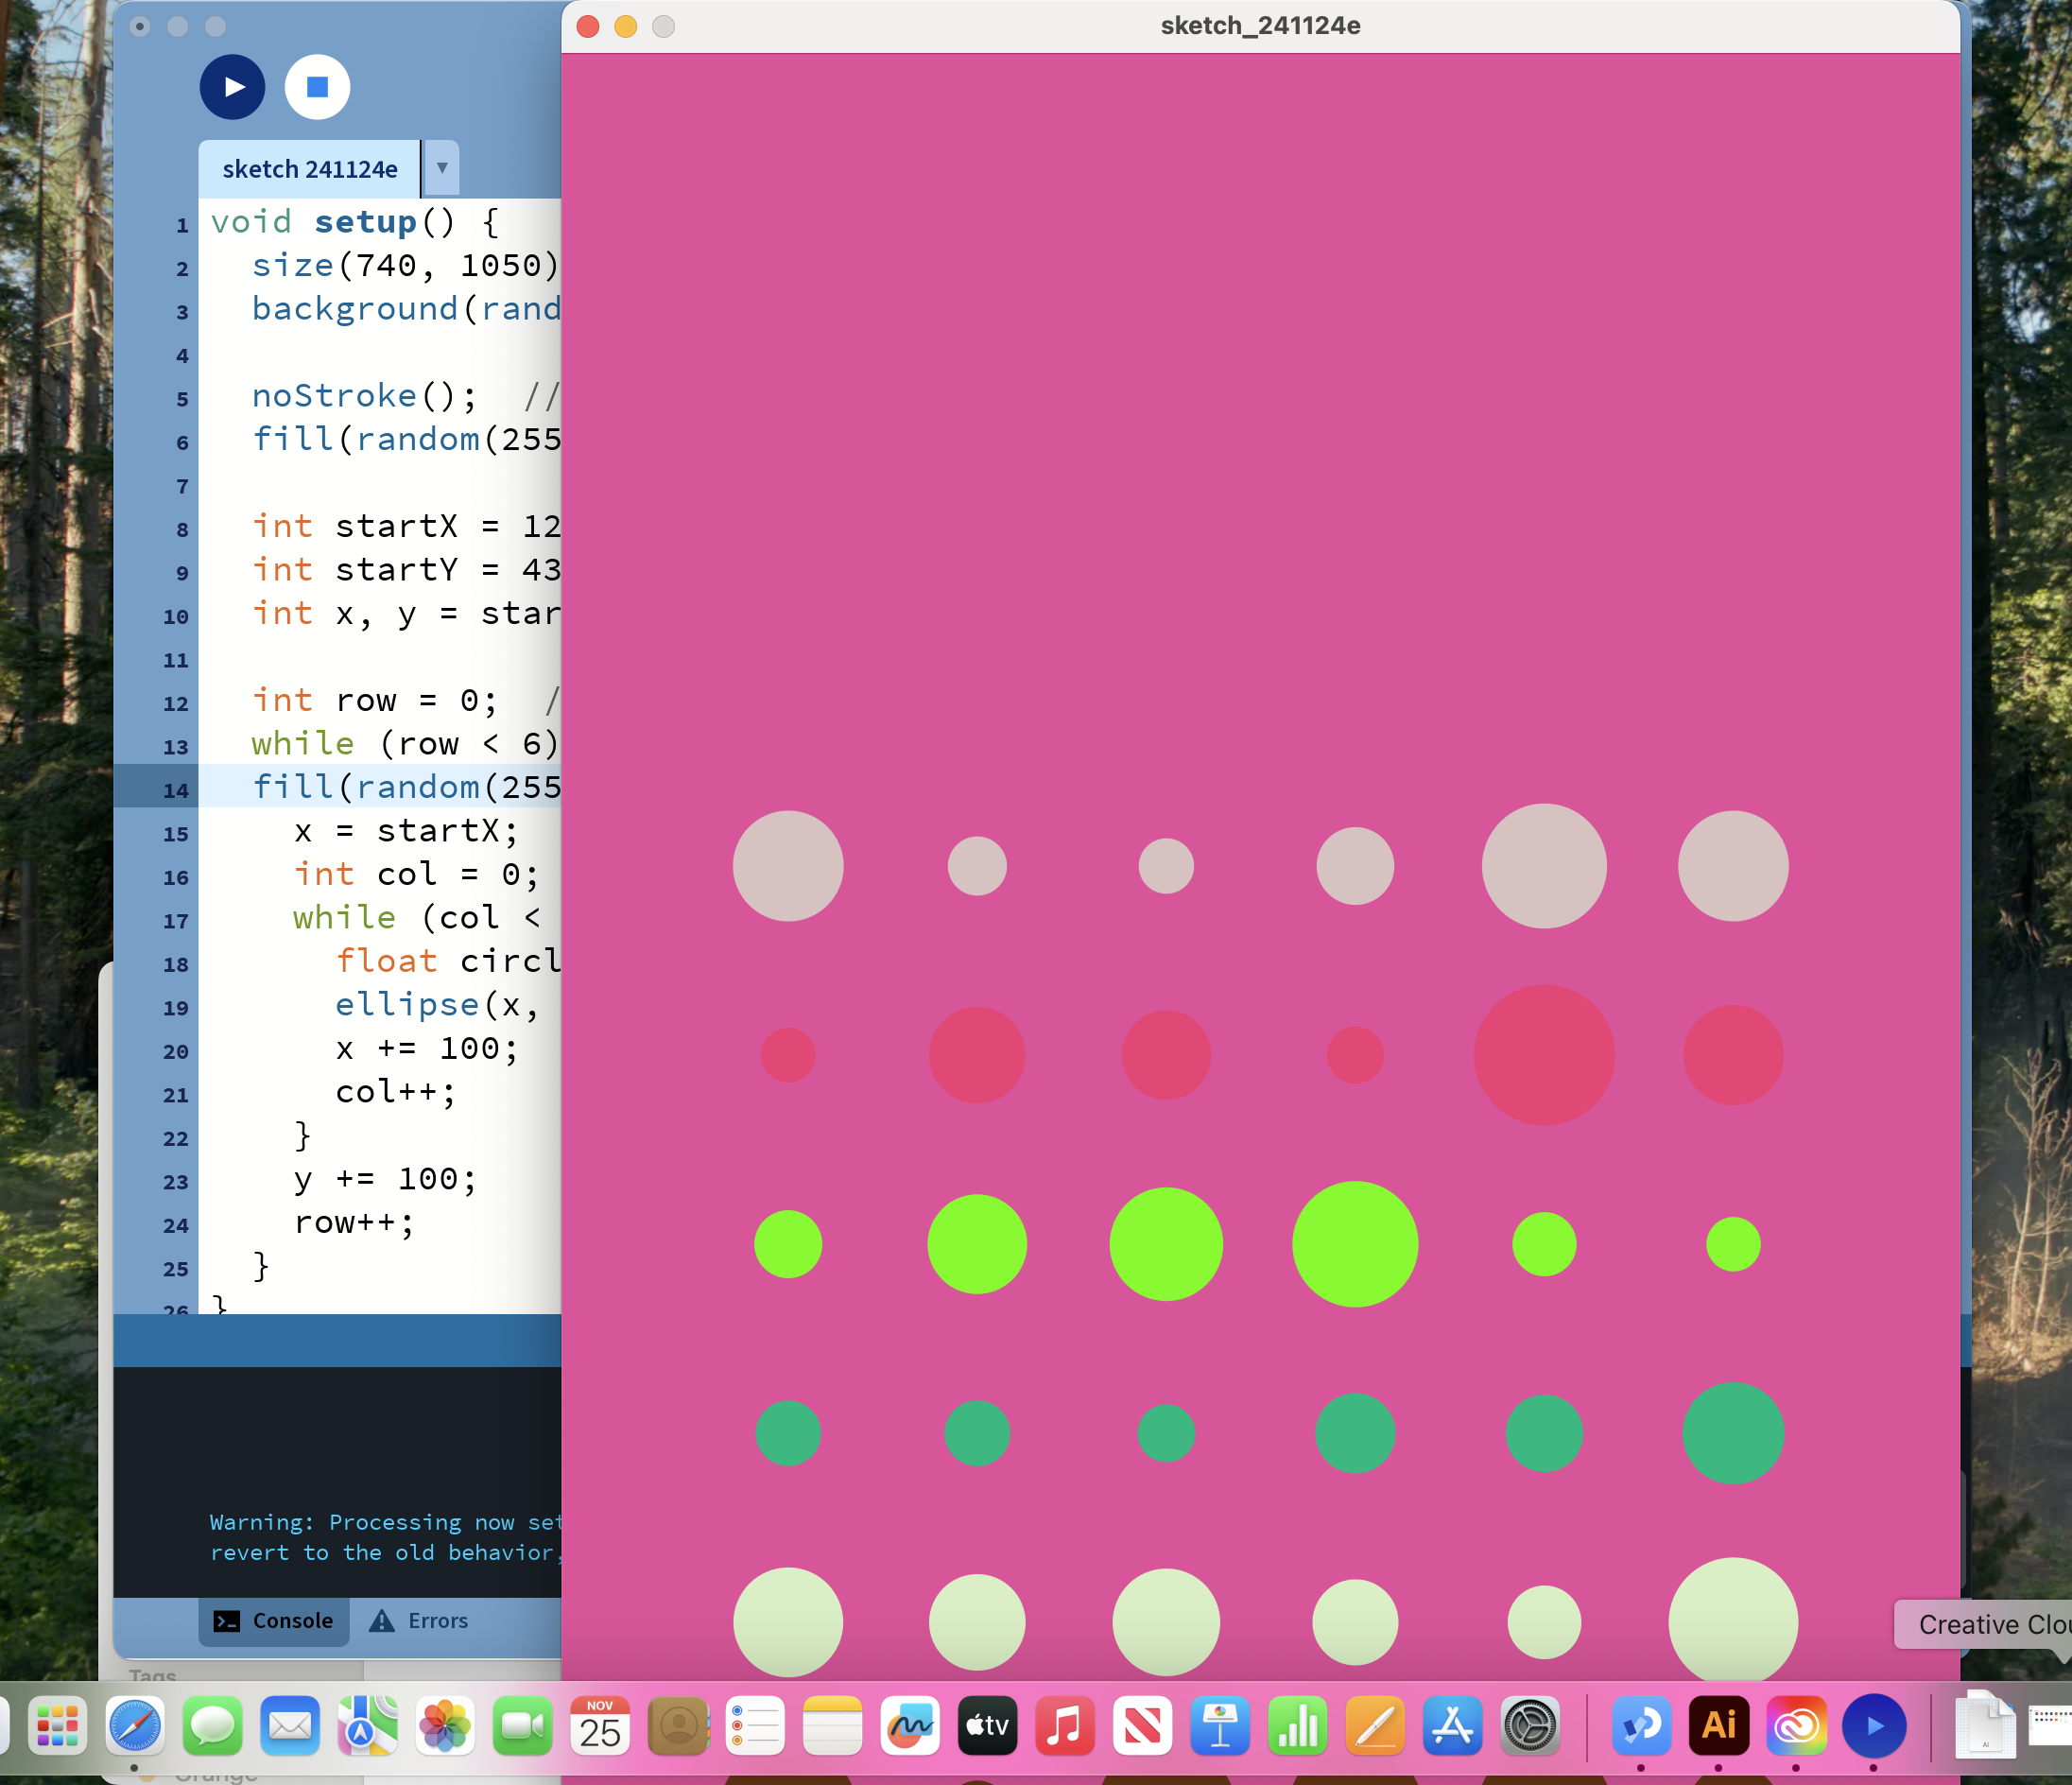2072x1785 pixels.
Task: Select the sketch_241124e editor tab
Action: click(309, 169)
